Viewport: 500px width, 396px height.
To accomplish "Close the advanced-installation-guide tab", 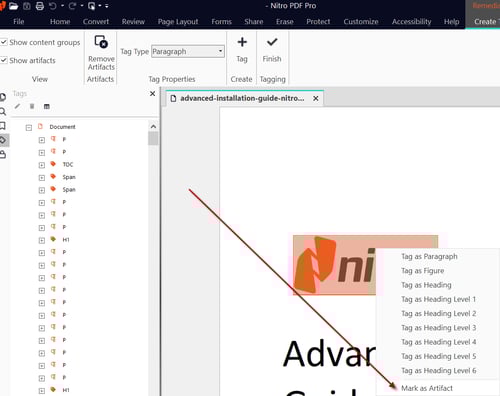I will click(x=316, y=98).
